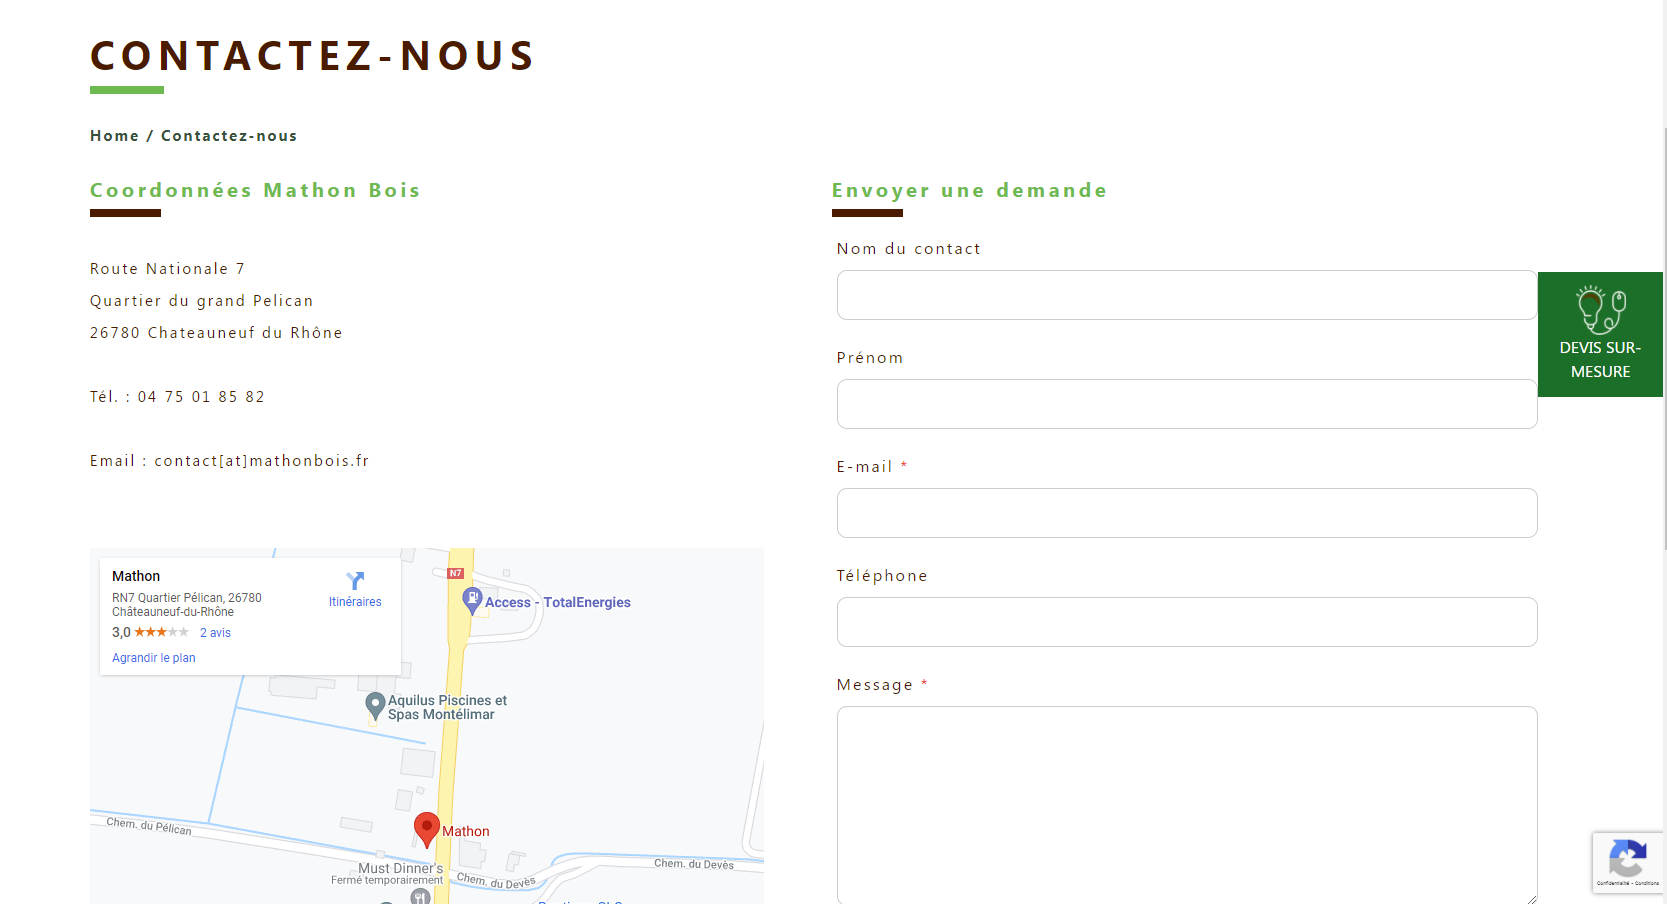Click the Chem. du Pélican road label
1667x904 pixels.
pyautogui.click(x=149, y=826)
